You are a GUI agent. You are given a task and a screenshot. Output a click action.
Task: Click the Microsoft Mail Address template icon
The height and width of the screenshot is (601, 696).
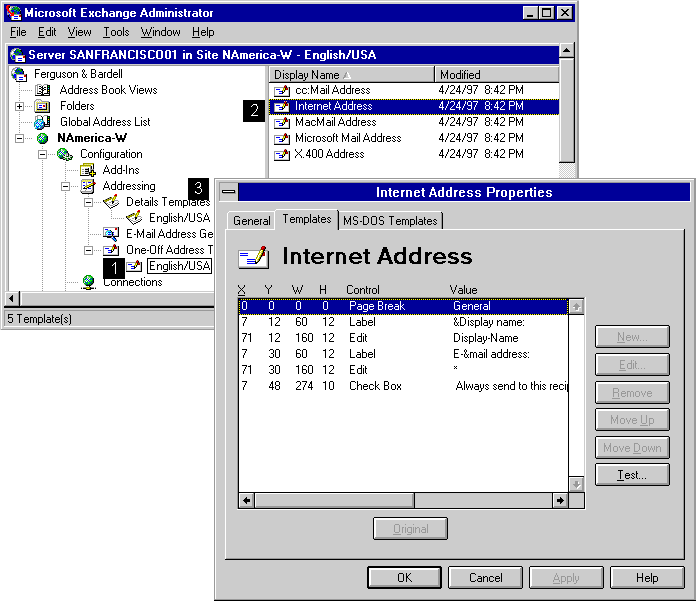click(282, 138)
